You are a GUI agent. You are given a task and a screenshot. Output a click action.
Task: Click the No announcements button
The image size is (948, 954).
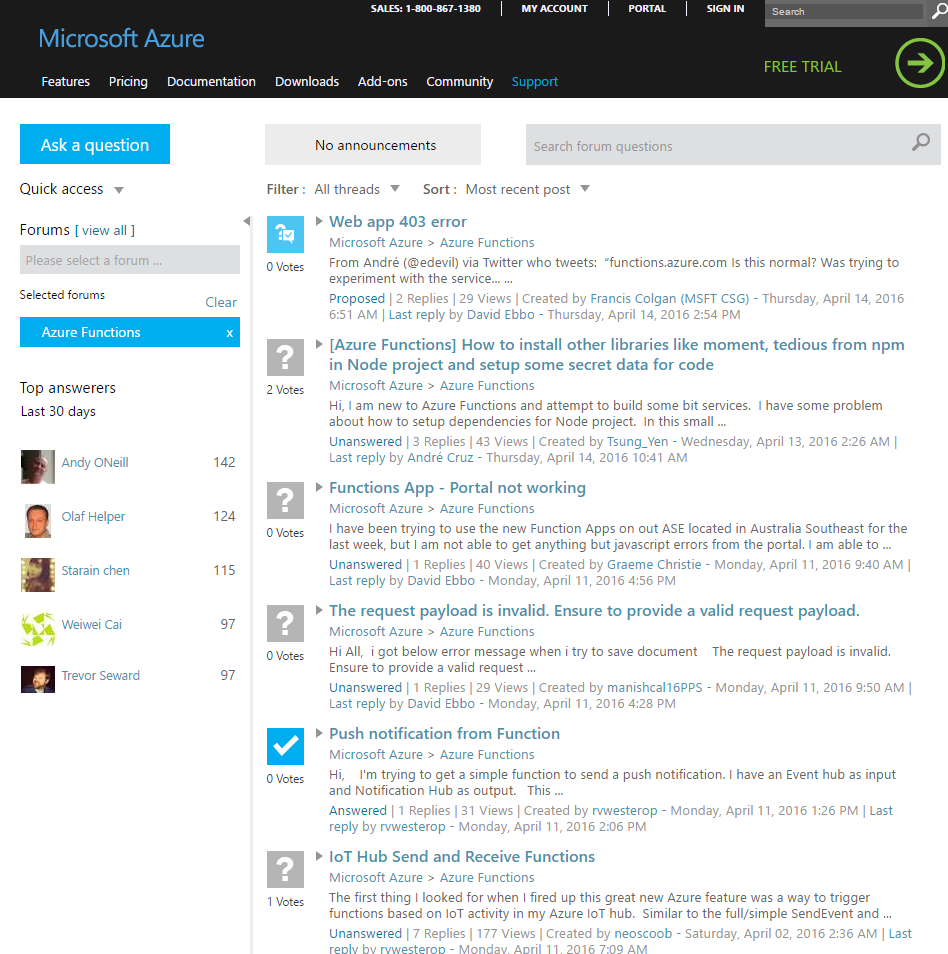pos(372,145)
